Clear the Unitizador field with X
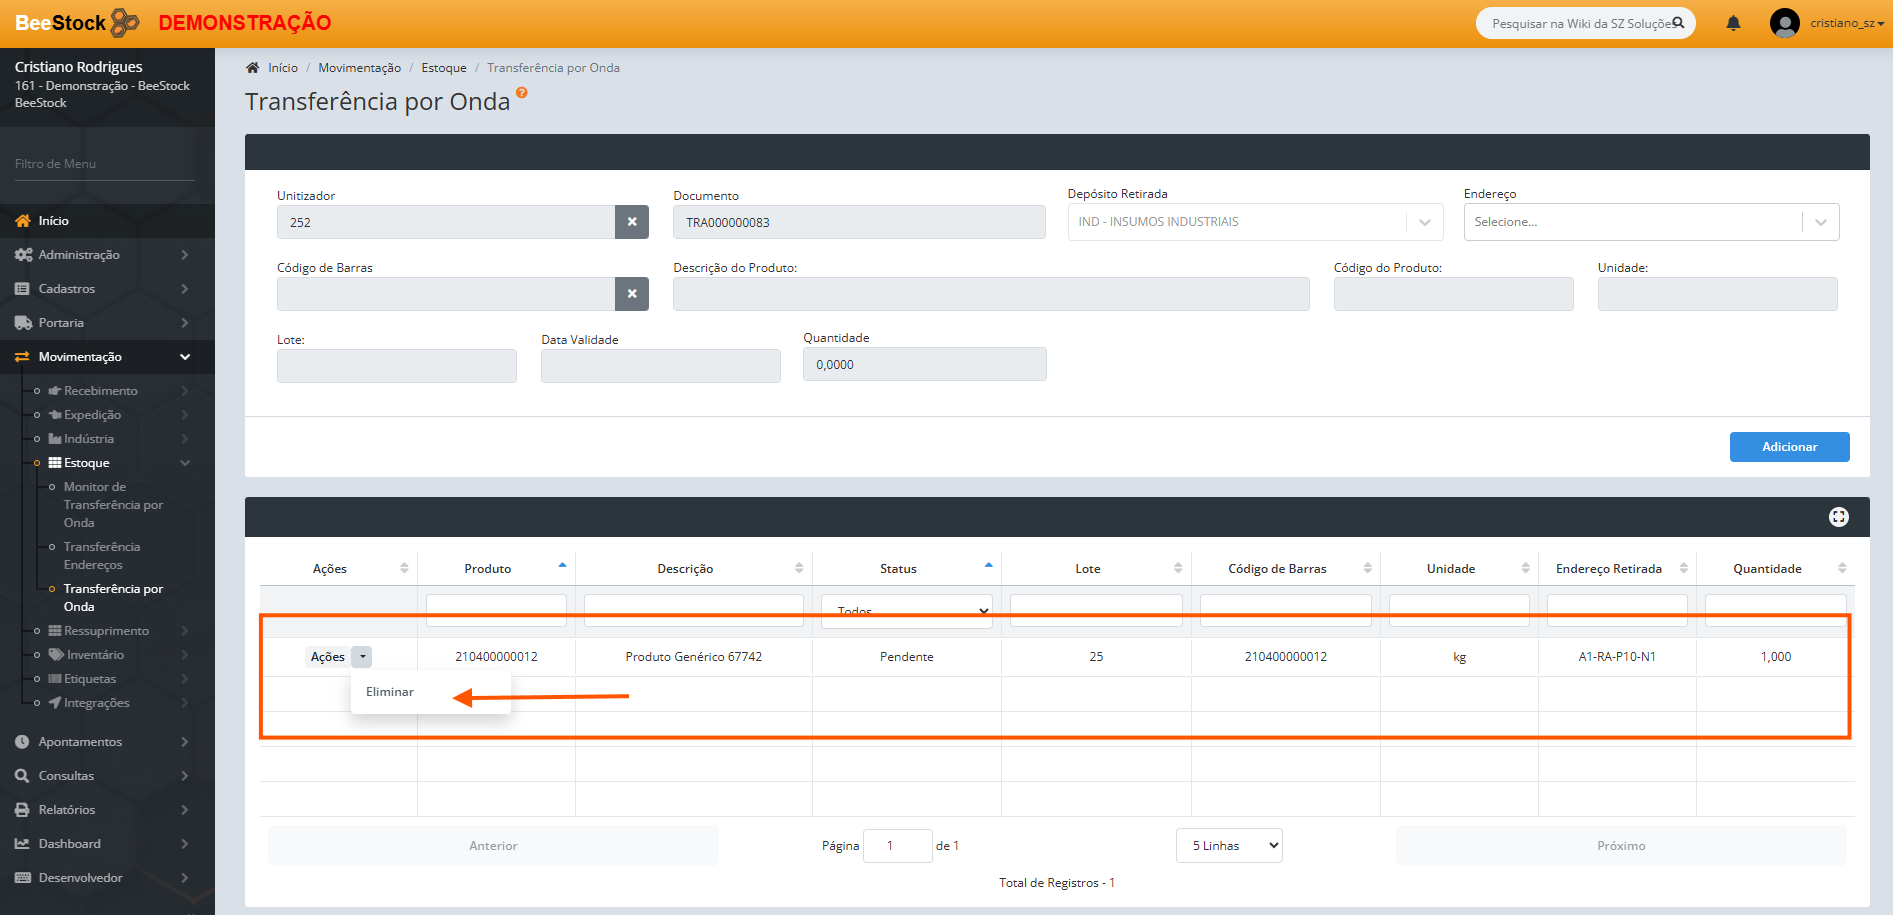This screenshot has width=1893, height=915. point(632,222)
